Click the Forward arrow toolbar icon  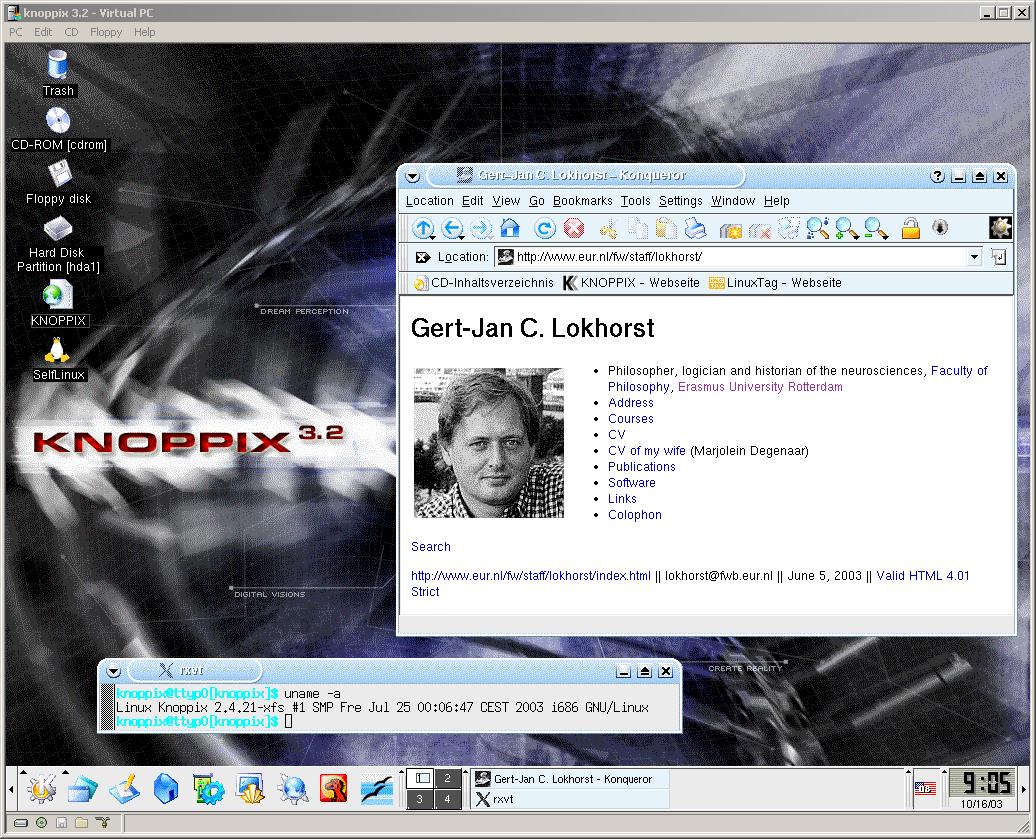(481, 229)
